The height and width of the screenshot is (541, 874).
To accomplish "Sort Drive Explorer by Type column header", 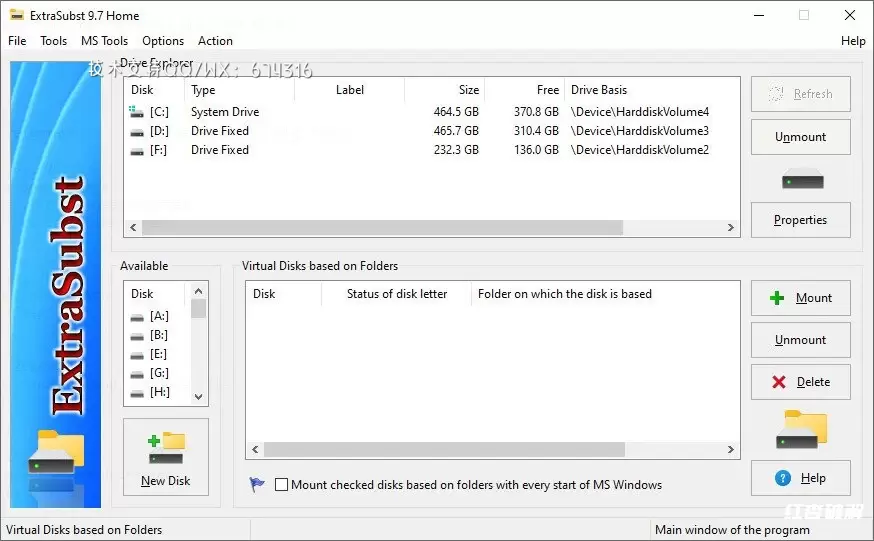I will [x=240, y=90].
